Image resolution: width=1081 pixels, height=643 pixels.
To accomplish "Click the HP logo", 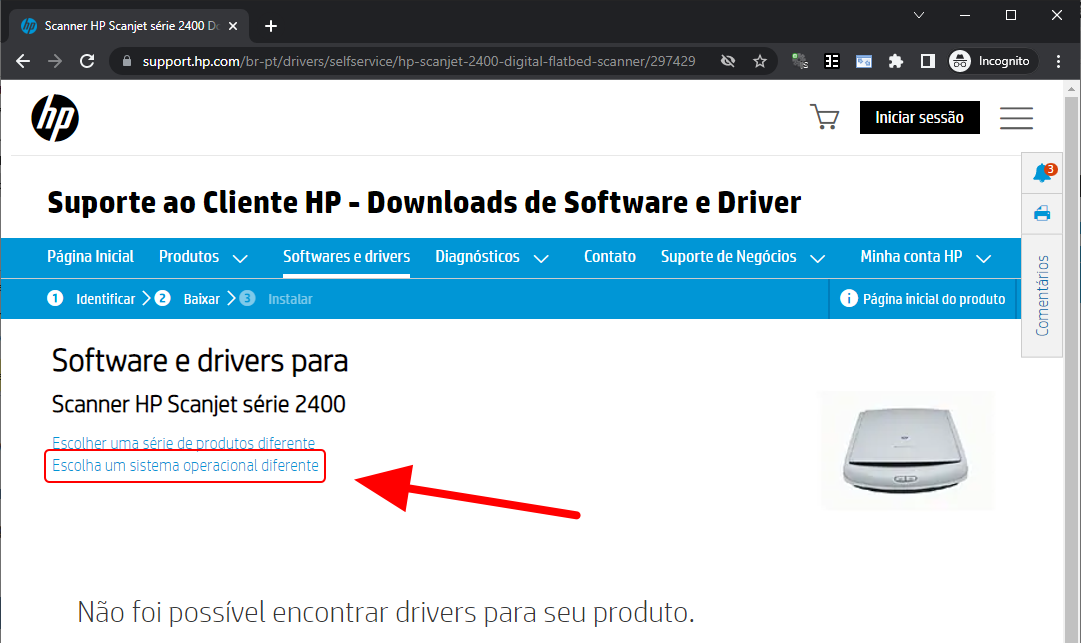I will [x=55, y=118].
